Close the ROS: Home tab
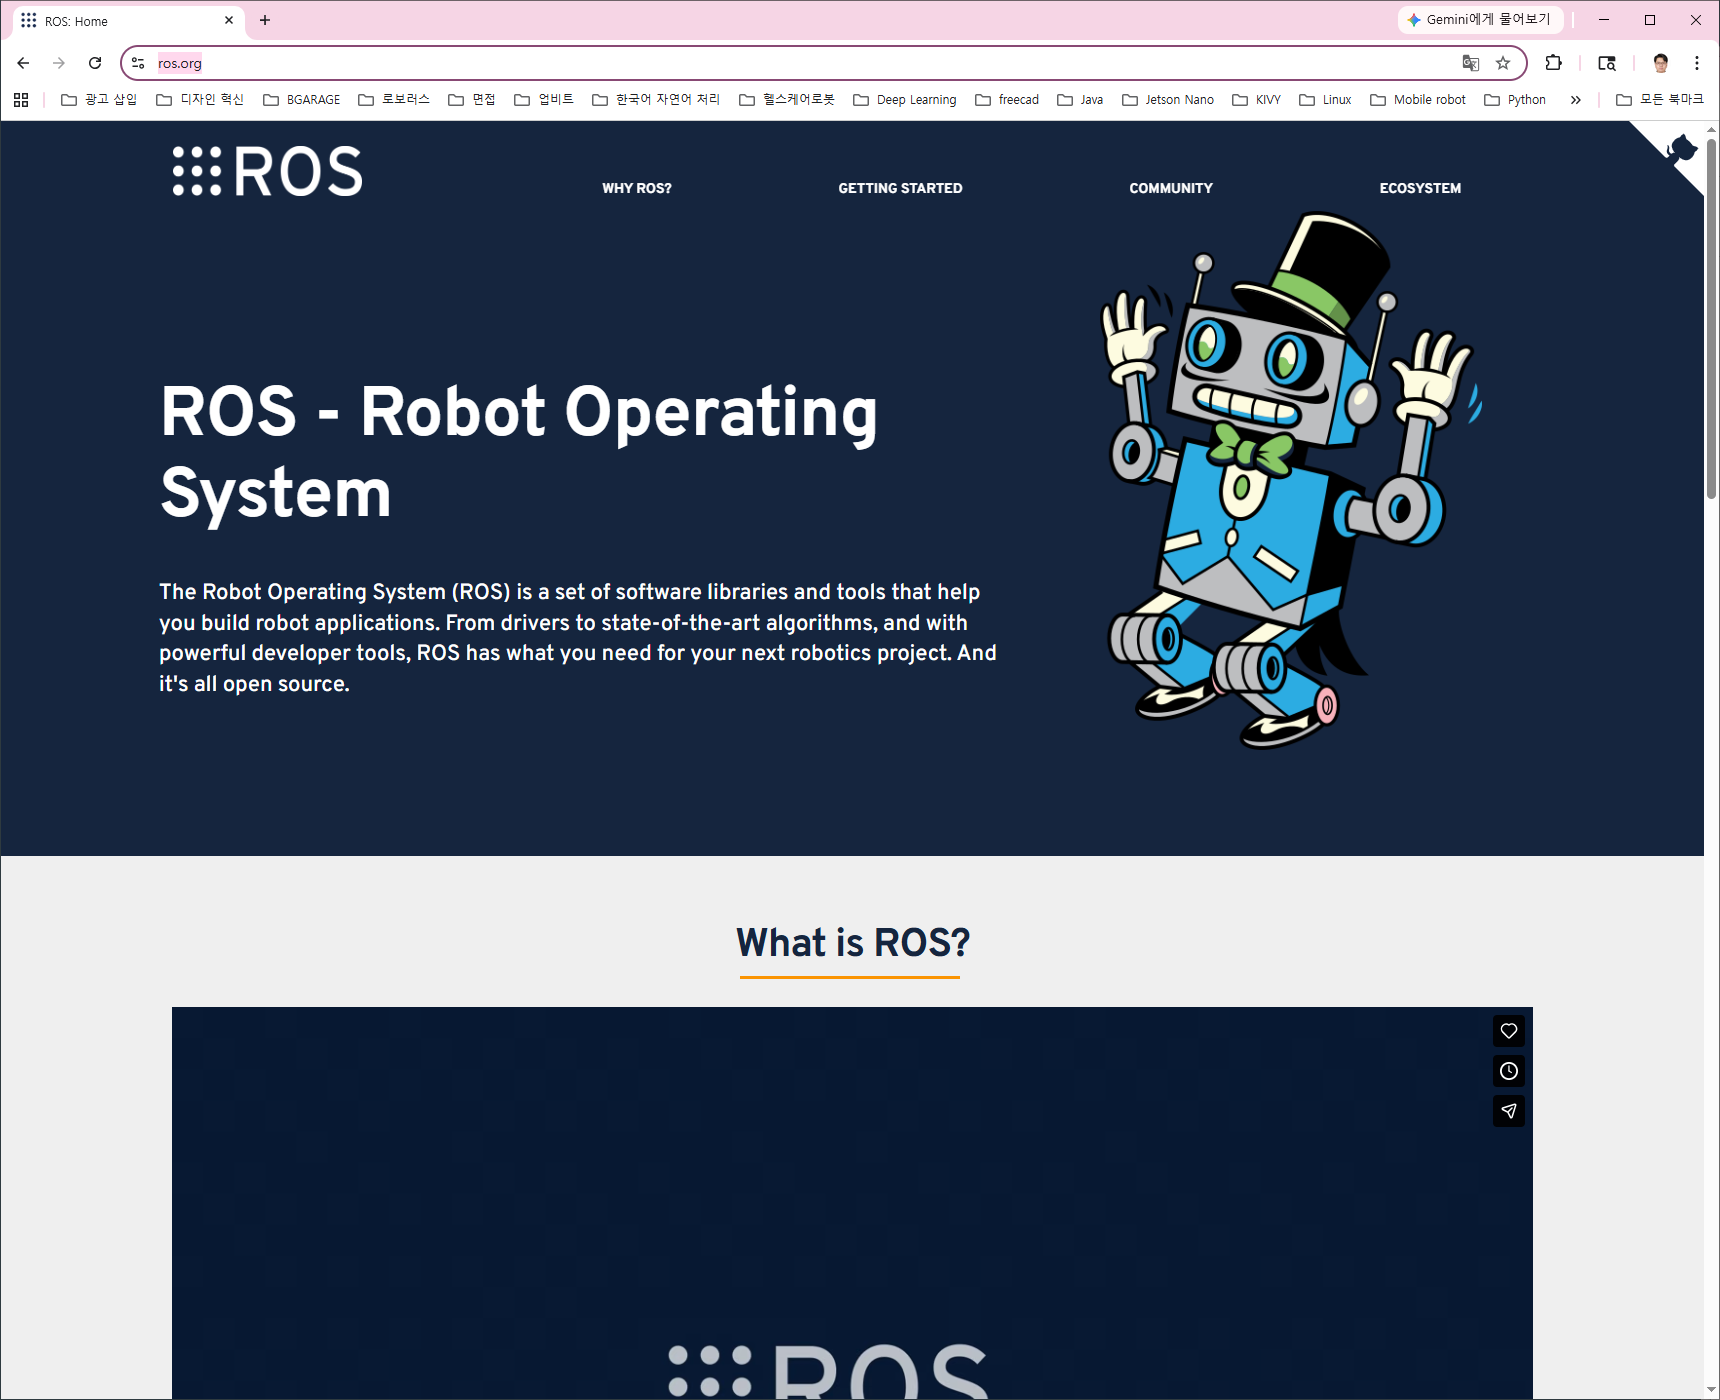This screenshot has width=1720, height=1400. [x=229, y=20]
